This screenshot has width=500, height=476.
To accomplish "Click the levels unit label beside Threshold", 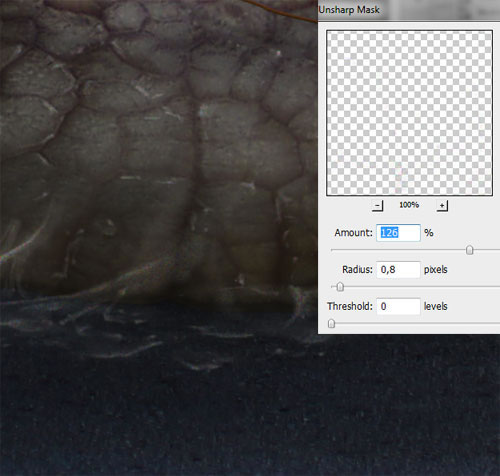I will pyautogui.click(x=435, y=306).
